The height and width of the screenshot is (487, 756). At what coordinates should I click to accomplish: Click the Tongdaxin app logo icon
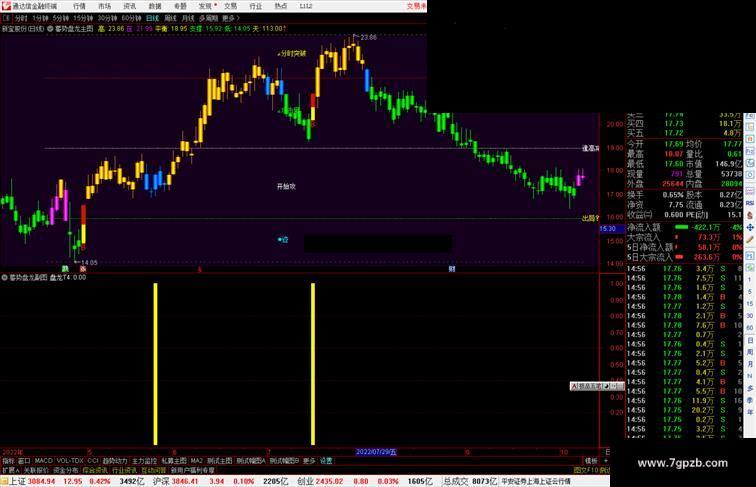[x=5, y=6]
